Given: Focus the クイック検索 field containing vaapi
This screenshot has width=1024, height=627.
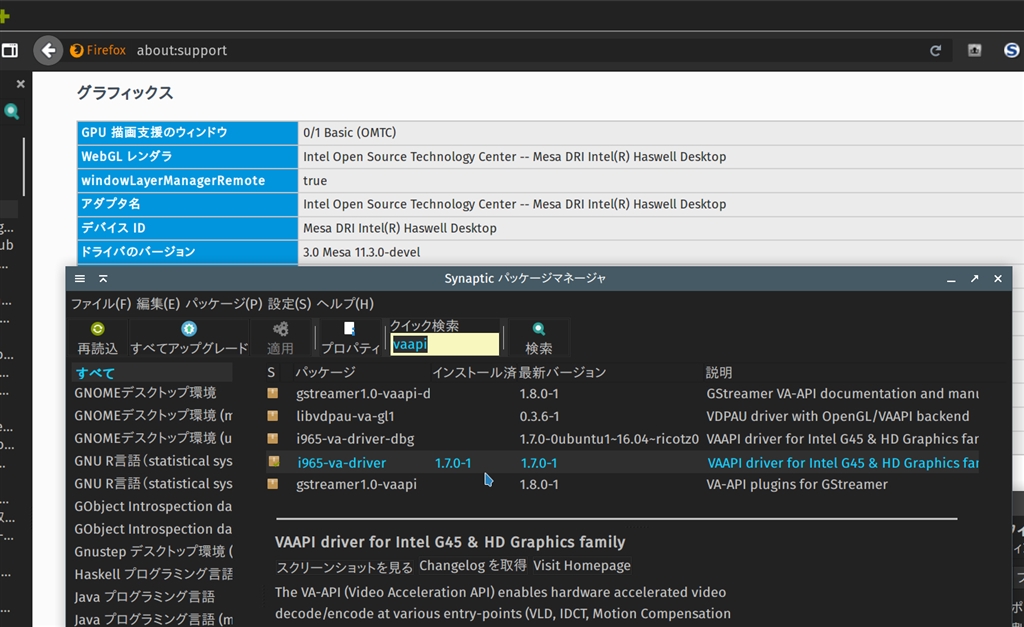Looking at the screenshot, I should [443, 344].
